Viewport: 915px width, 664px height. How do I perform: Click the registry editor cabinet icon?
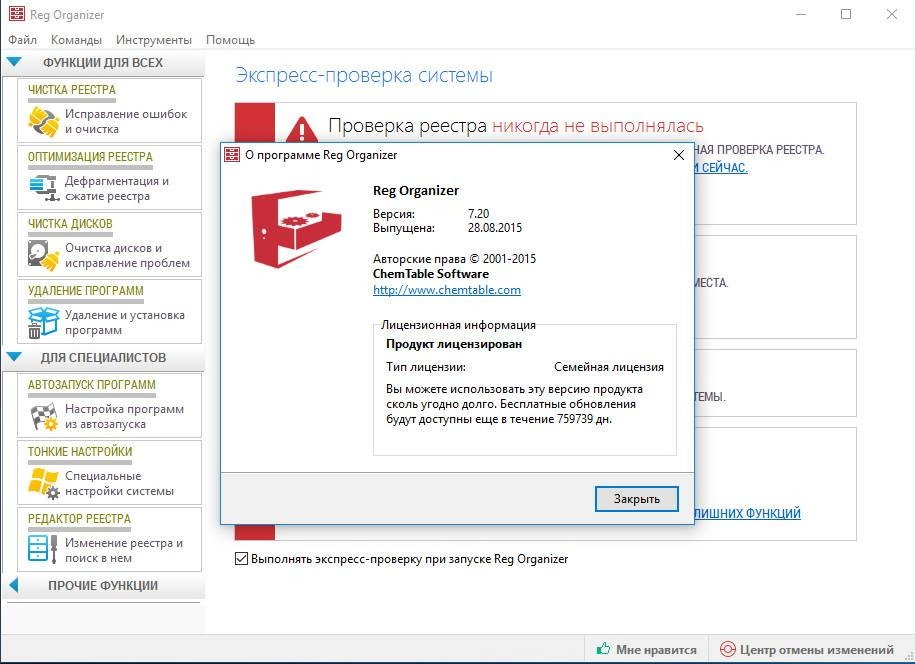coord(43,550)
